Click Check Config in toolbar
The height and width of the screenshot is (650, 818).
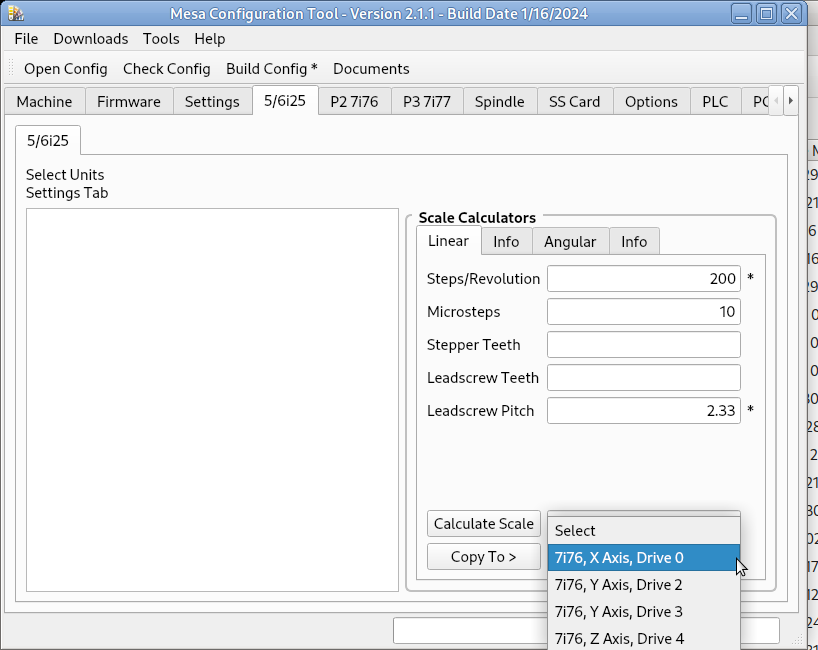(x=167, y=69)
